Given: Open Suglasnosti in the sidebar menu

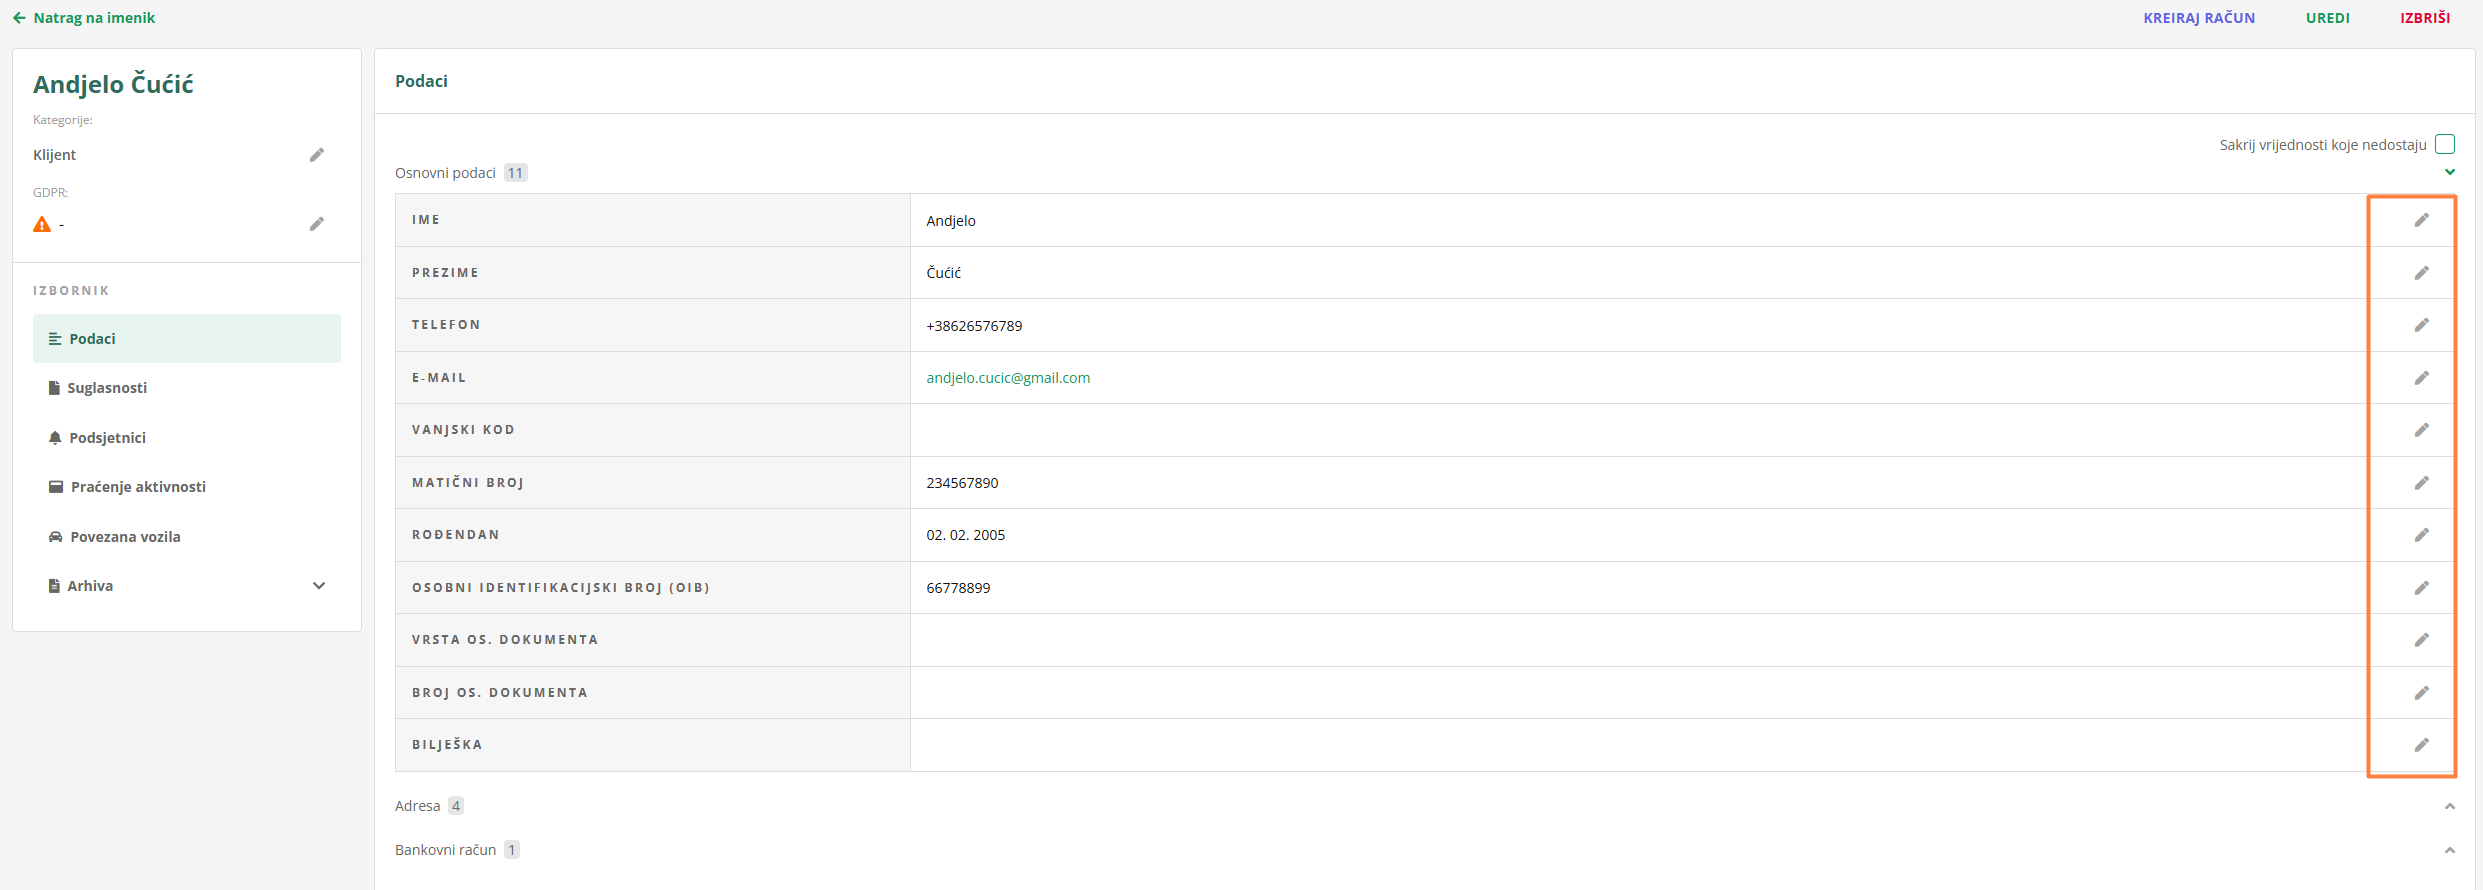Looking at the screenshot, I should tap(107, 388).
